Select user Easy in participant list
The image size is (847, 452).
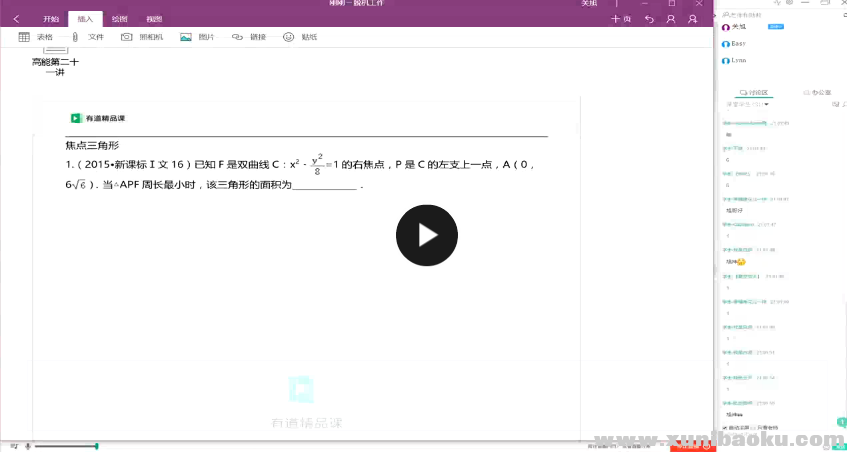pos(738,44)
